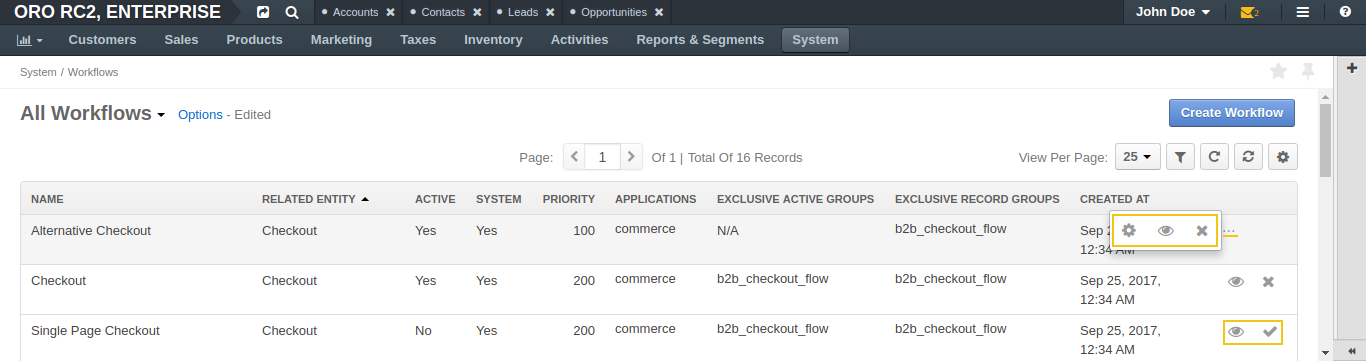Sort by the Created At column header

tap(1114, 199)
